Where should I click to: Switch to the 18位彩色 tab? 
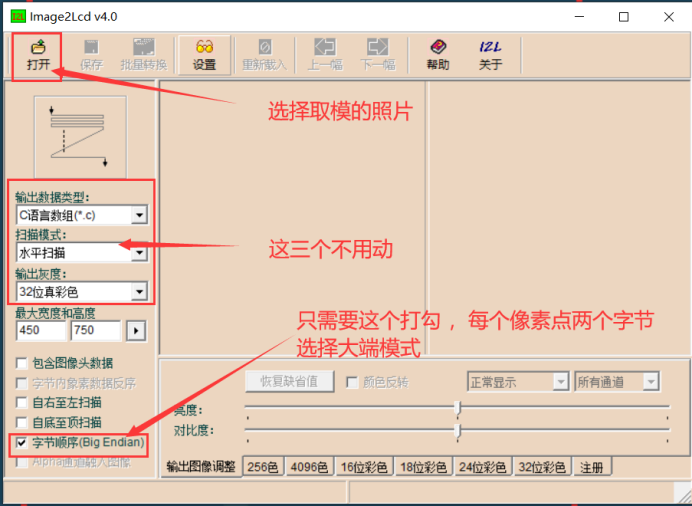point(423,467)
